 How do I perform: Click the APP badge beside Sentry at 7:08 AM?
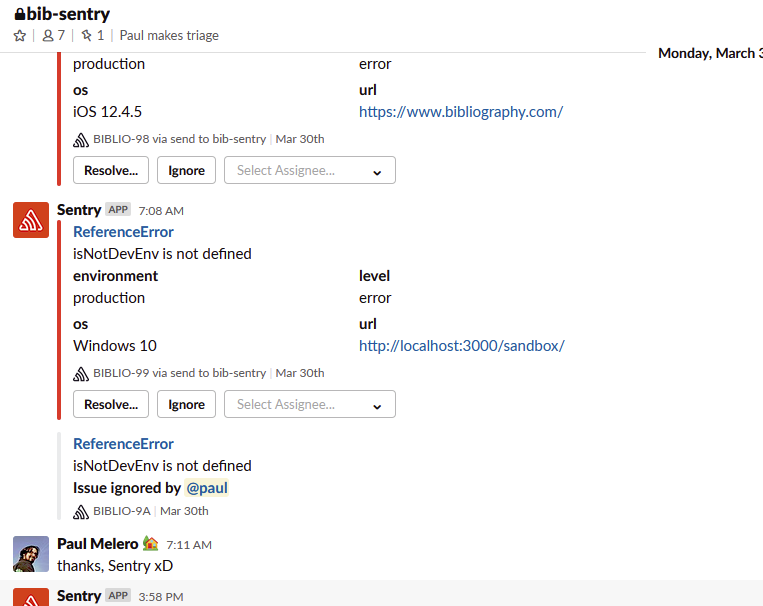click(118, 210)
